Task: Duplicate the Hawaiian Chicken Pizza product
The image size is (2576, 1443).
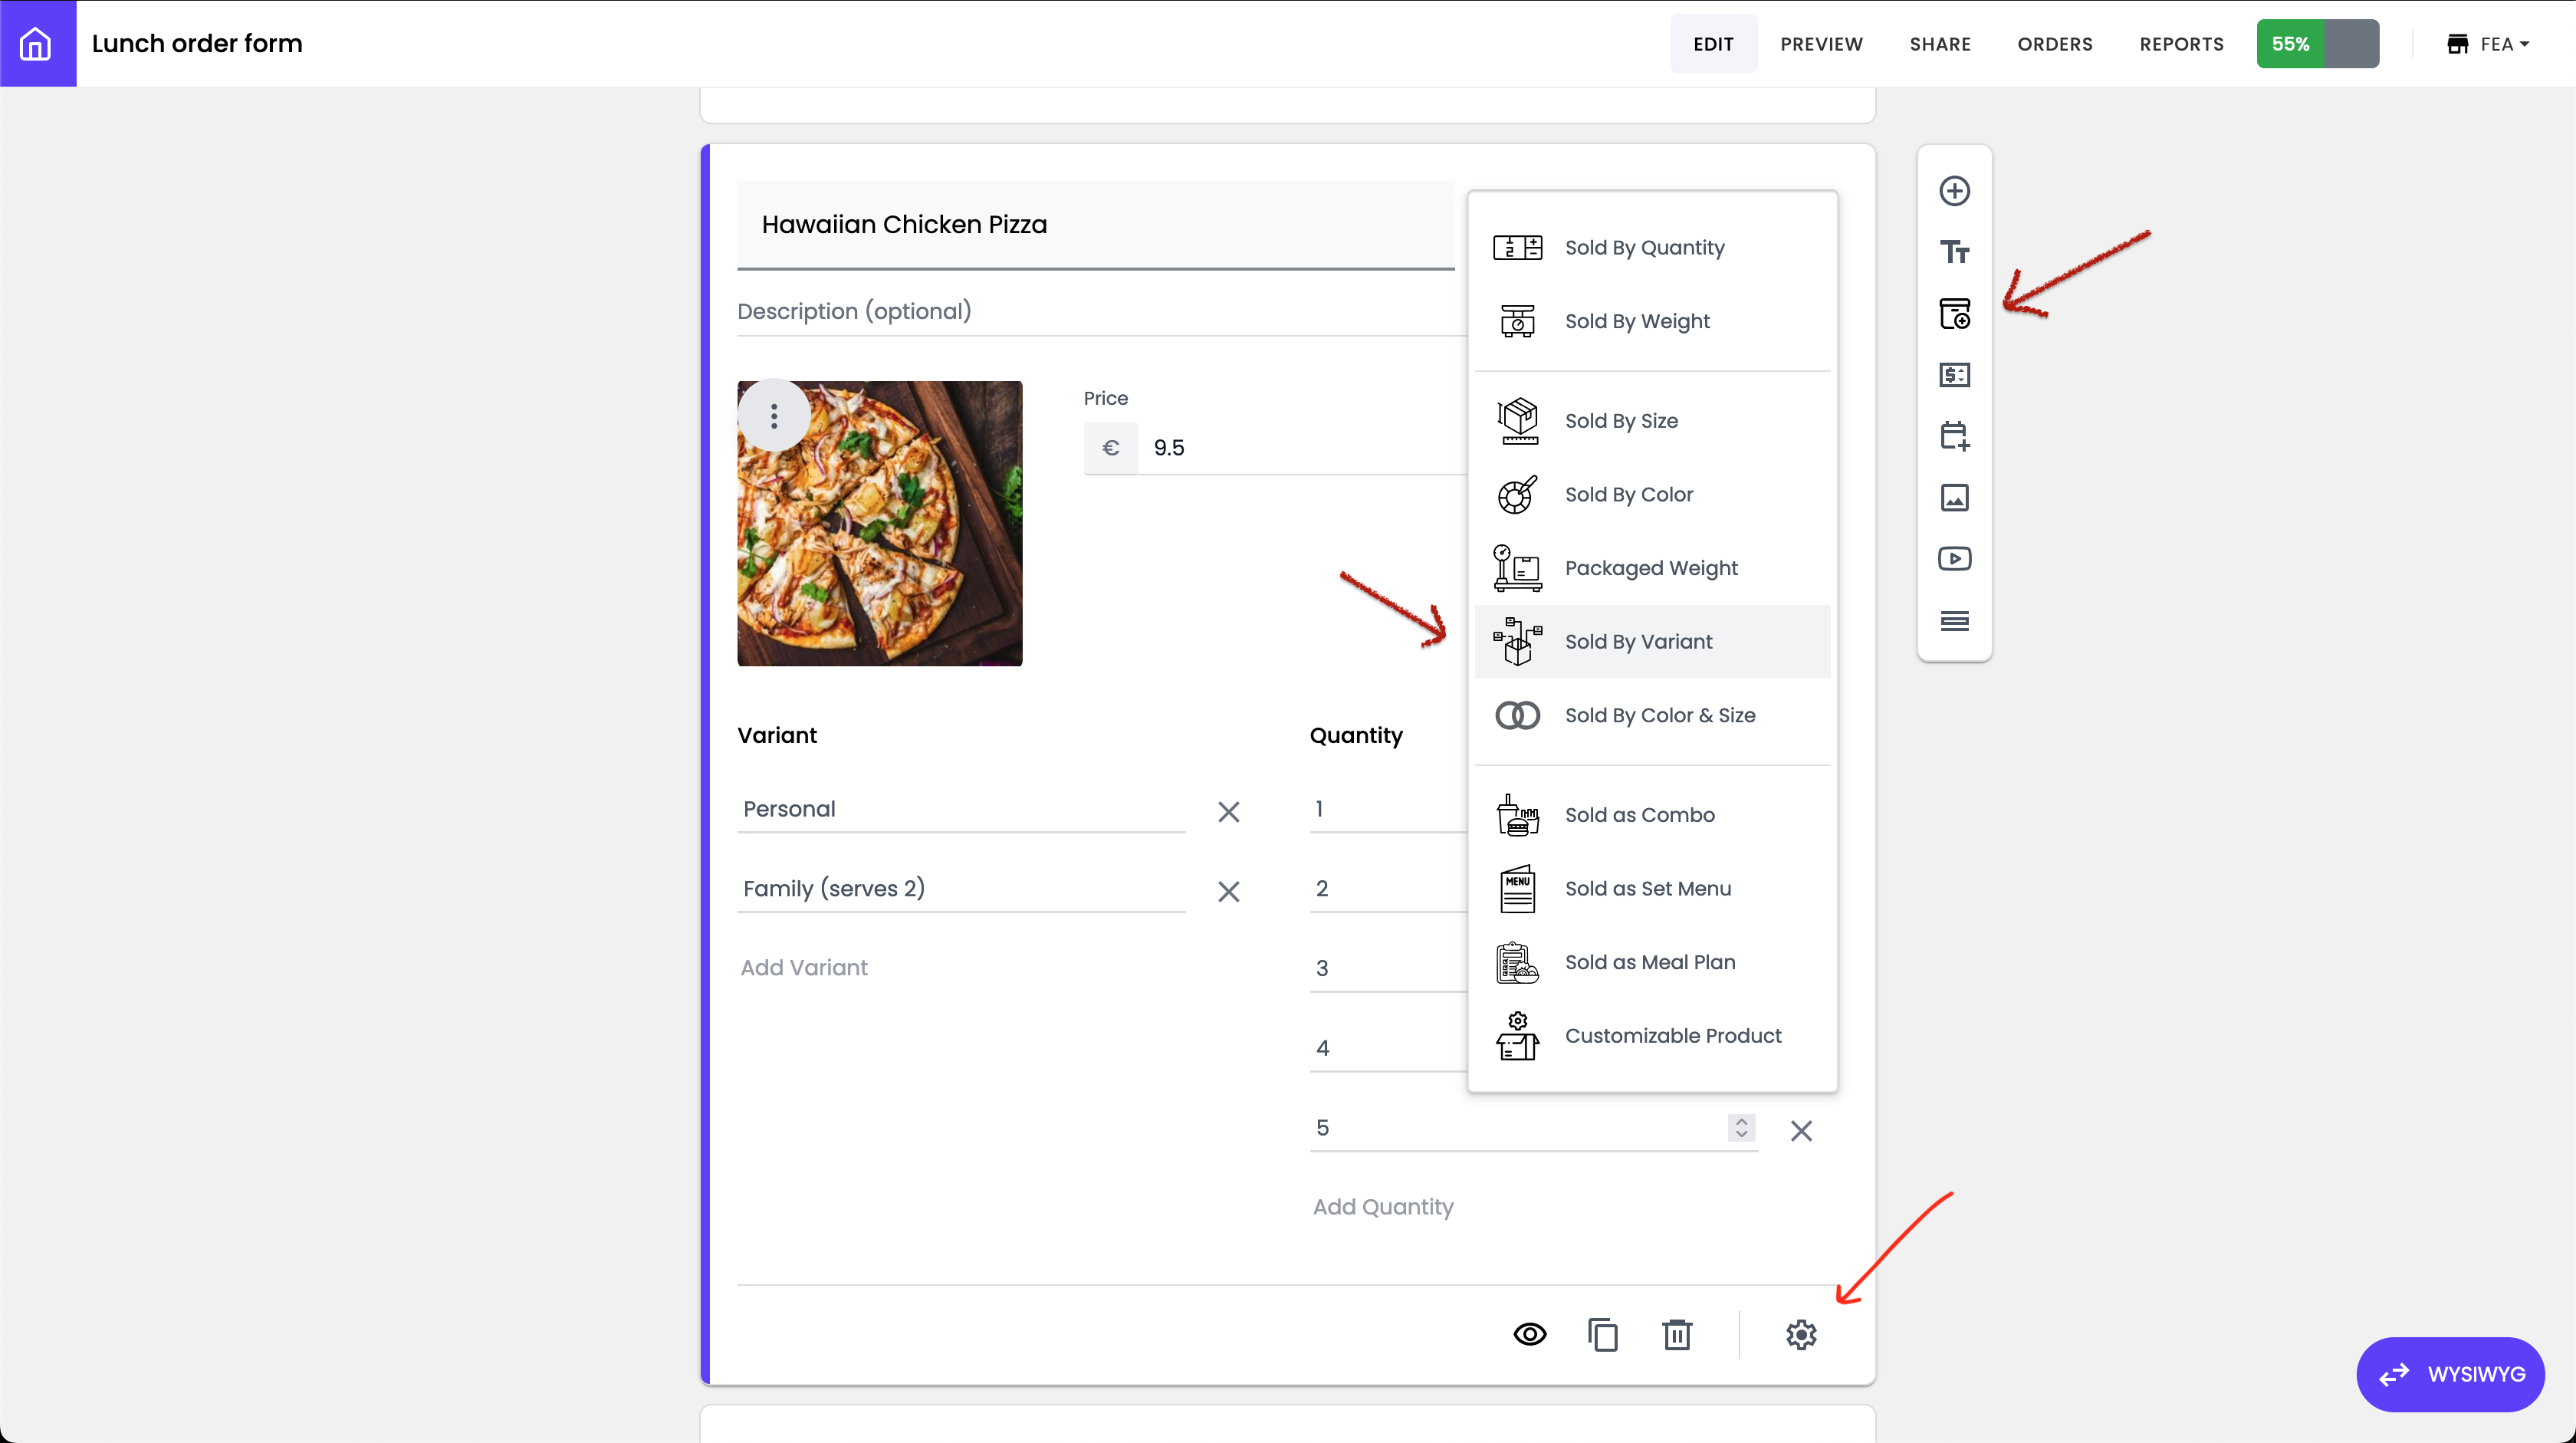Action: pos(1603,1334)
